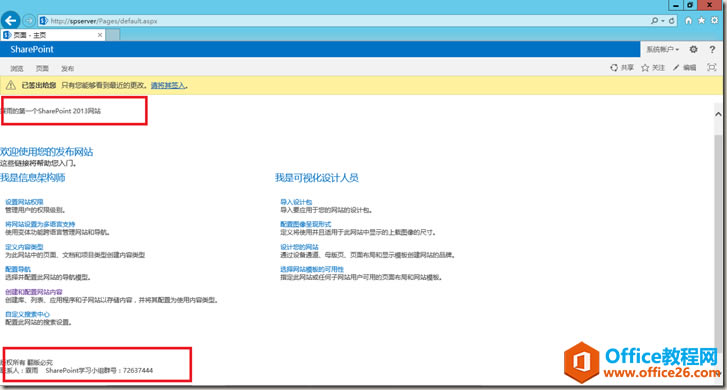Screen dimensions: 727x390
Task: Click the page scrollbar up arrow
Action: (x=718, y=114)
